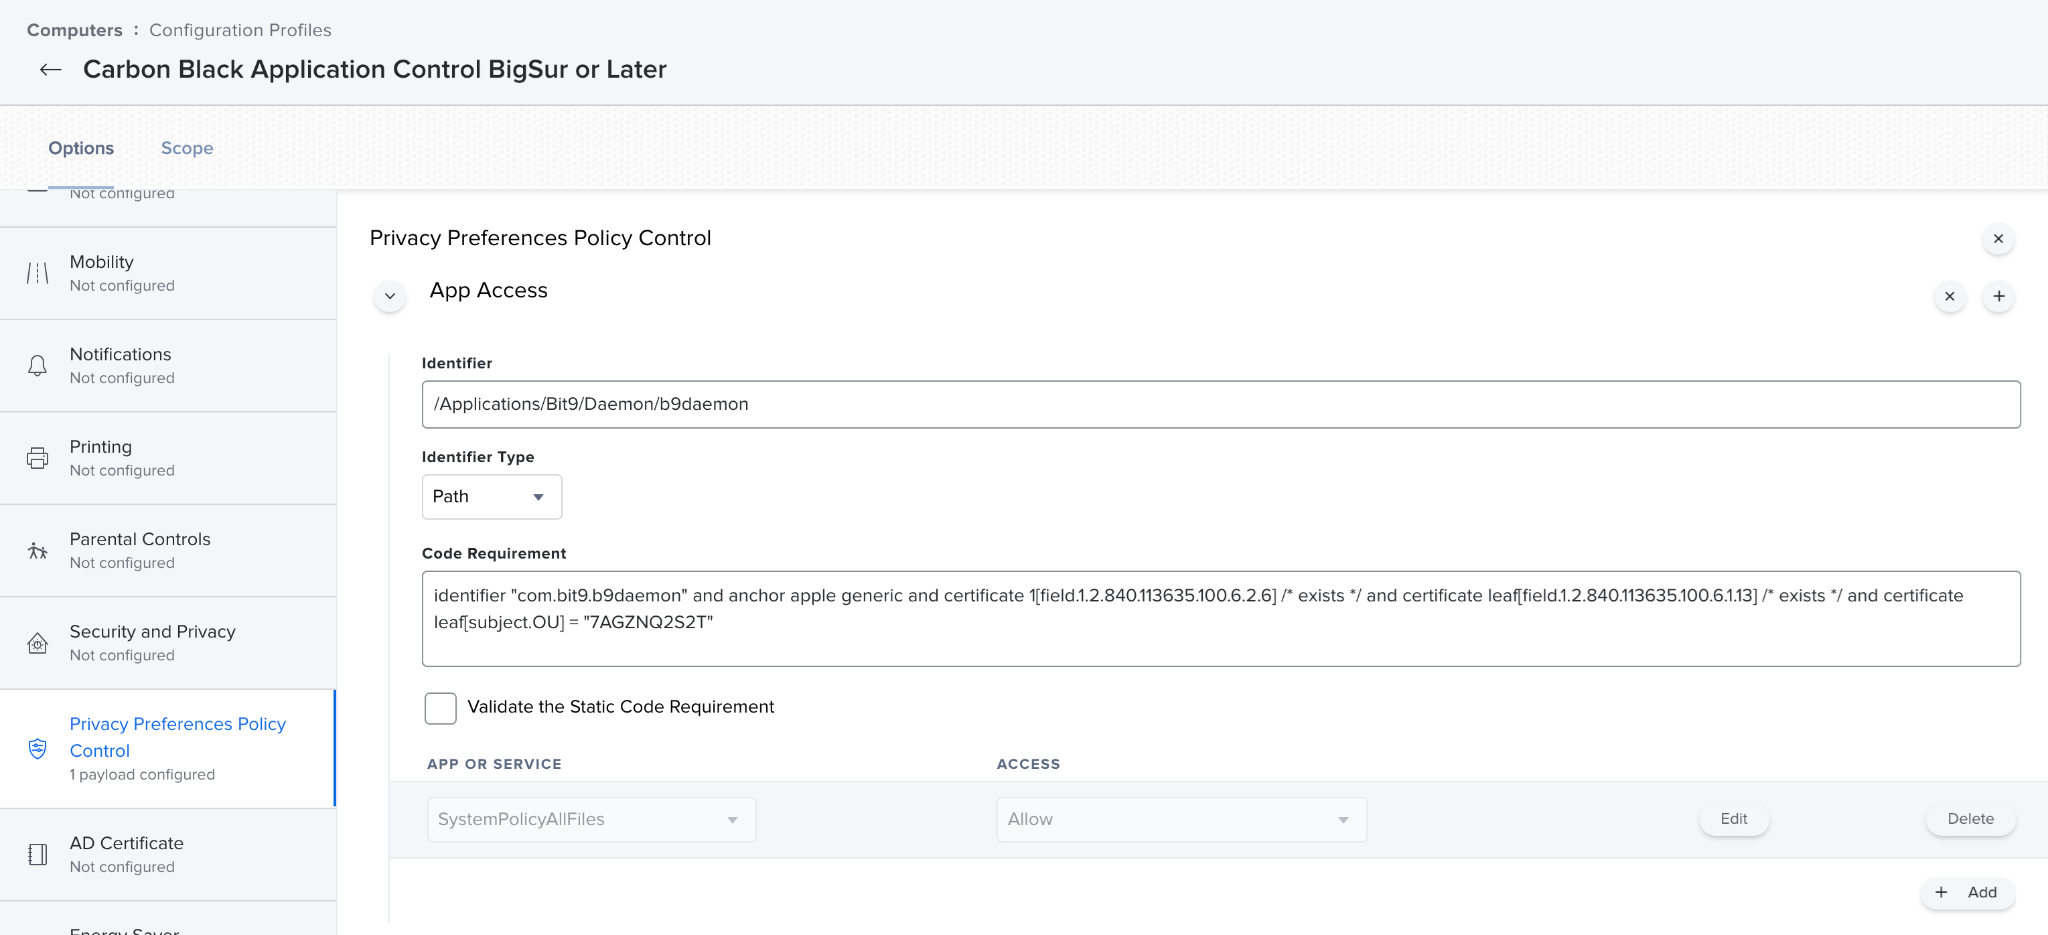
Task: Go back using the left arrow icon
Action: click(50, 69)
